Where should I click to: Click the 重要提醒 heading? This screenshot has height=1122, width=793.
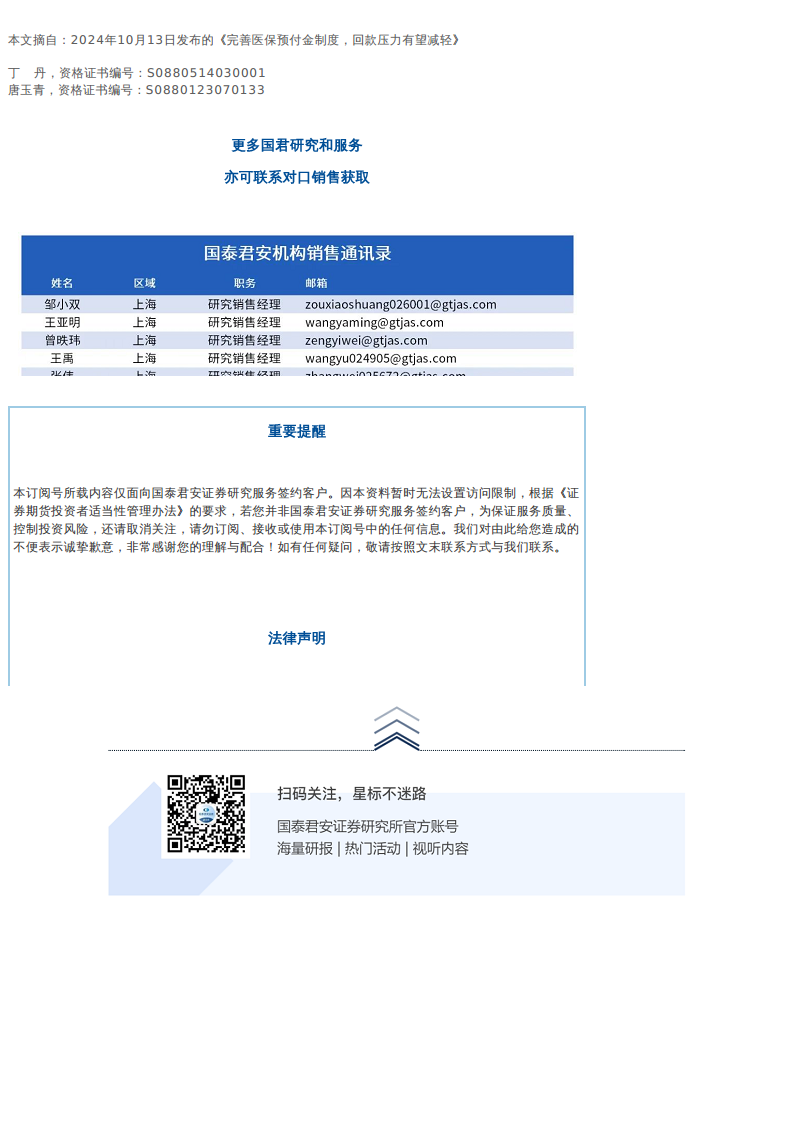(x=296, y=431)
